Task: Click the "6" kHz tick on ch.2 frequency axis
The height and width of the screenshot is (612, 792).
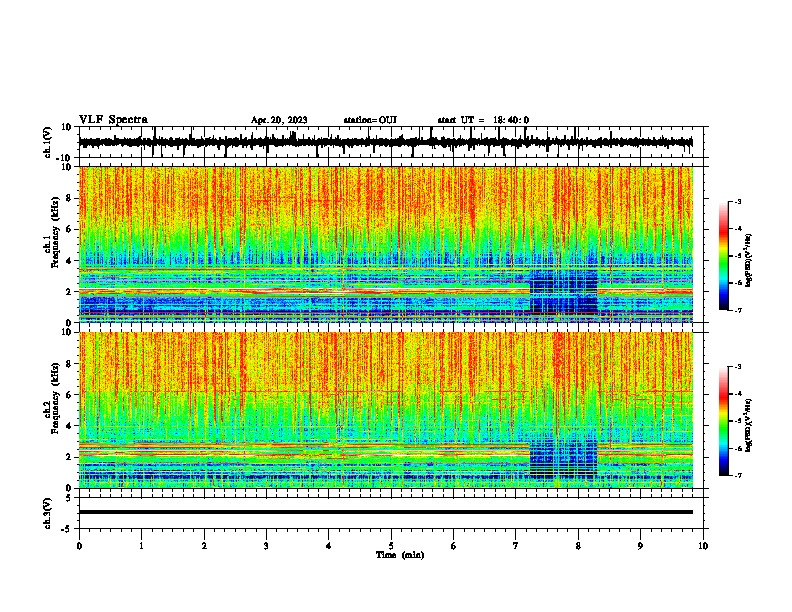Action: (69, 394)
